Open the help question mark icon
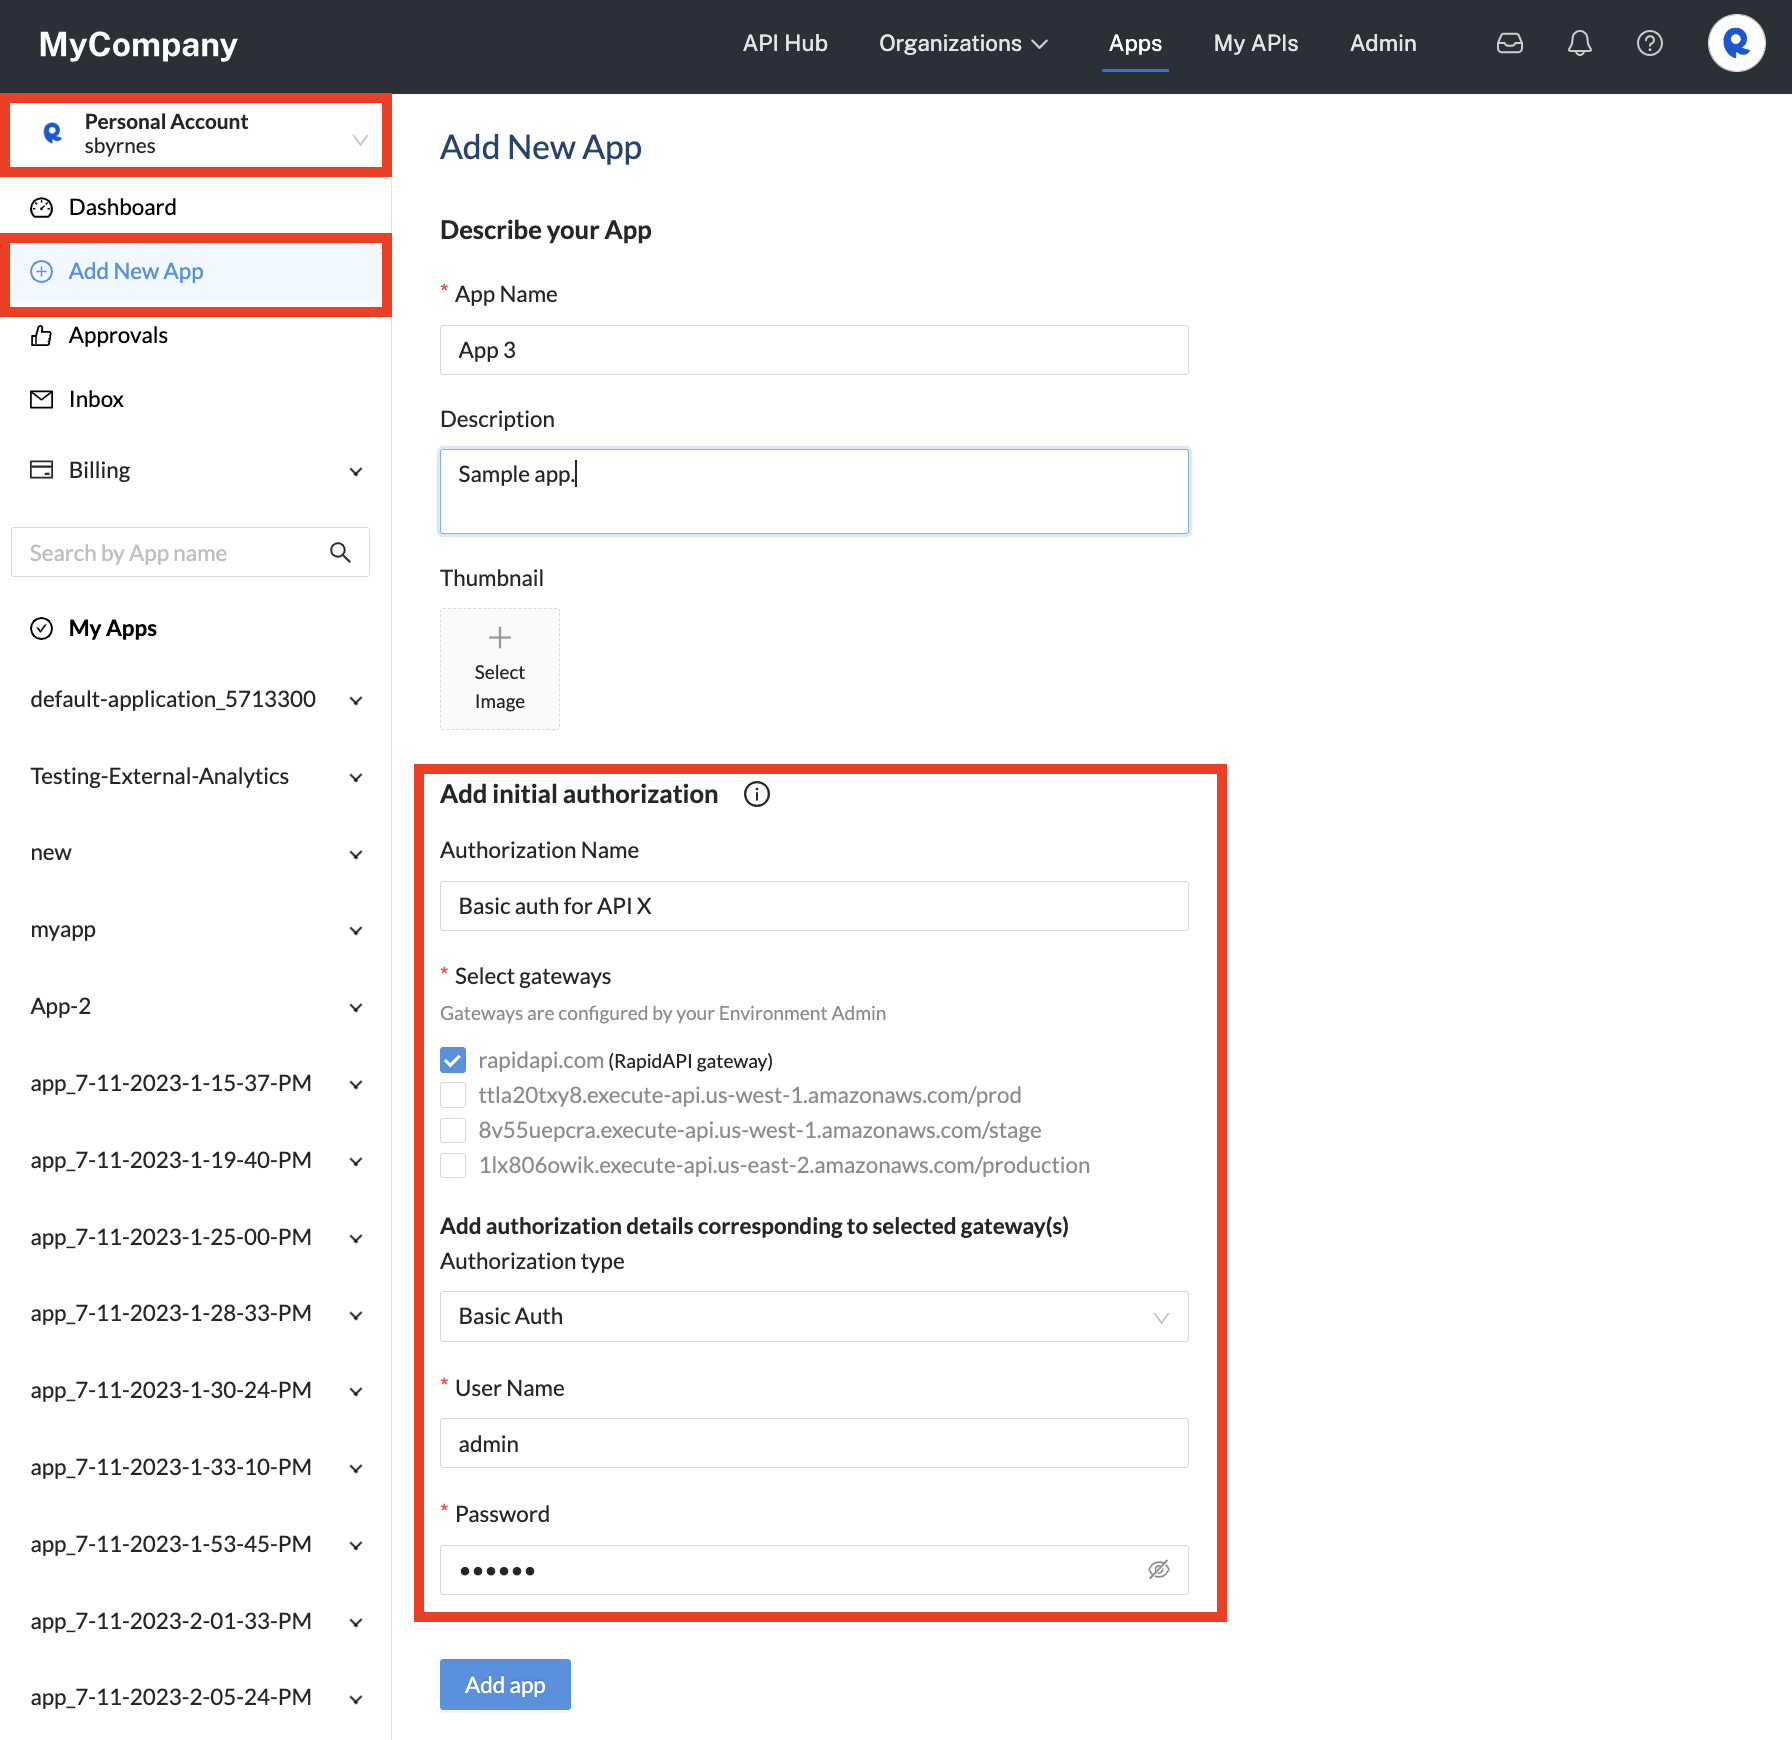 [x=1649, y=43]
